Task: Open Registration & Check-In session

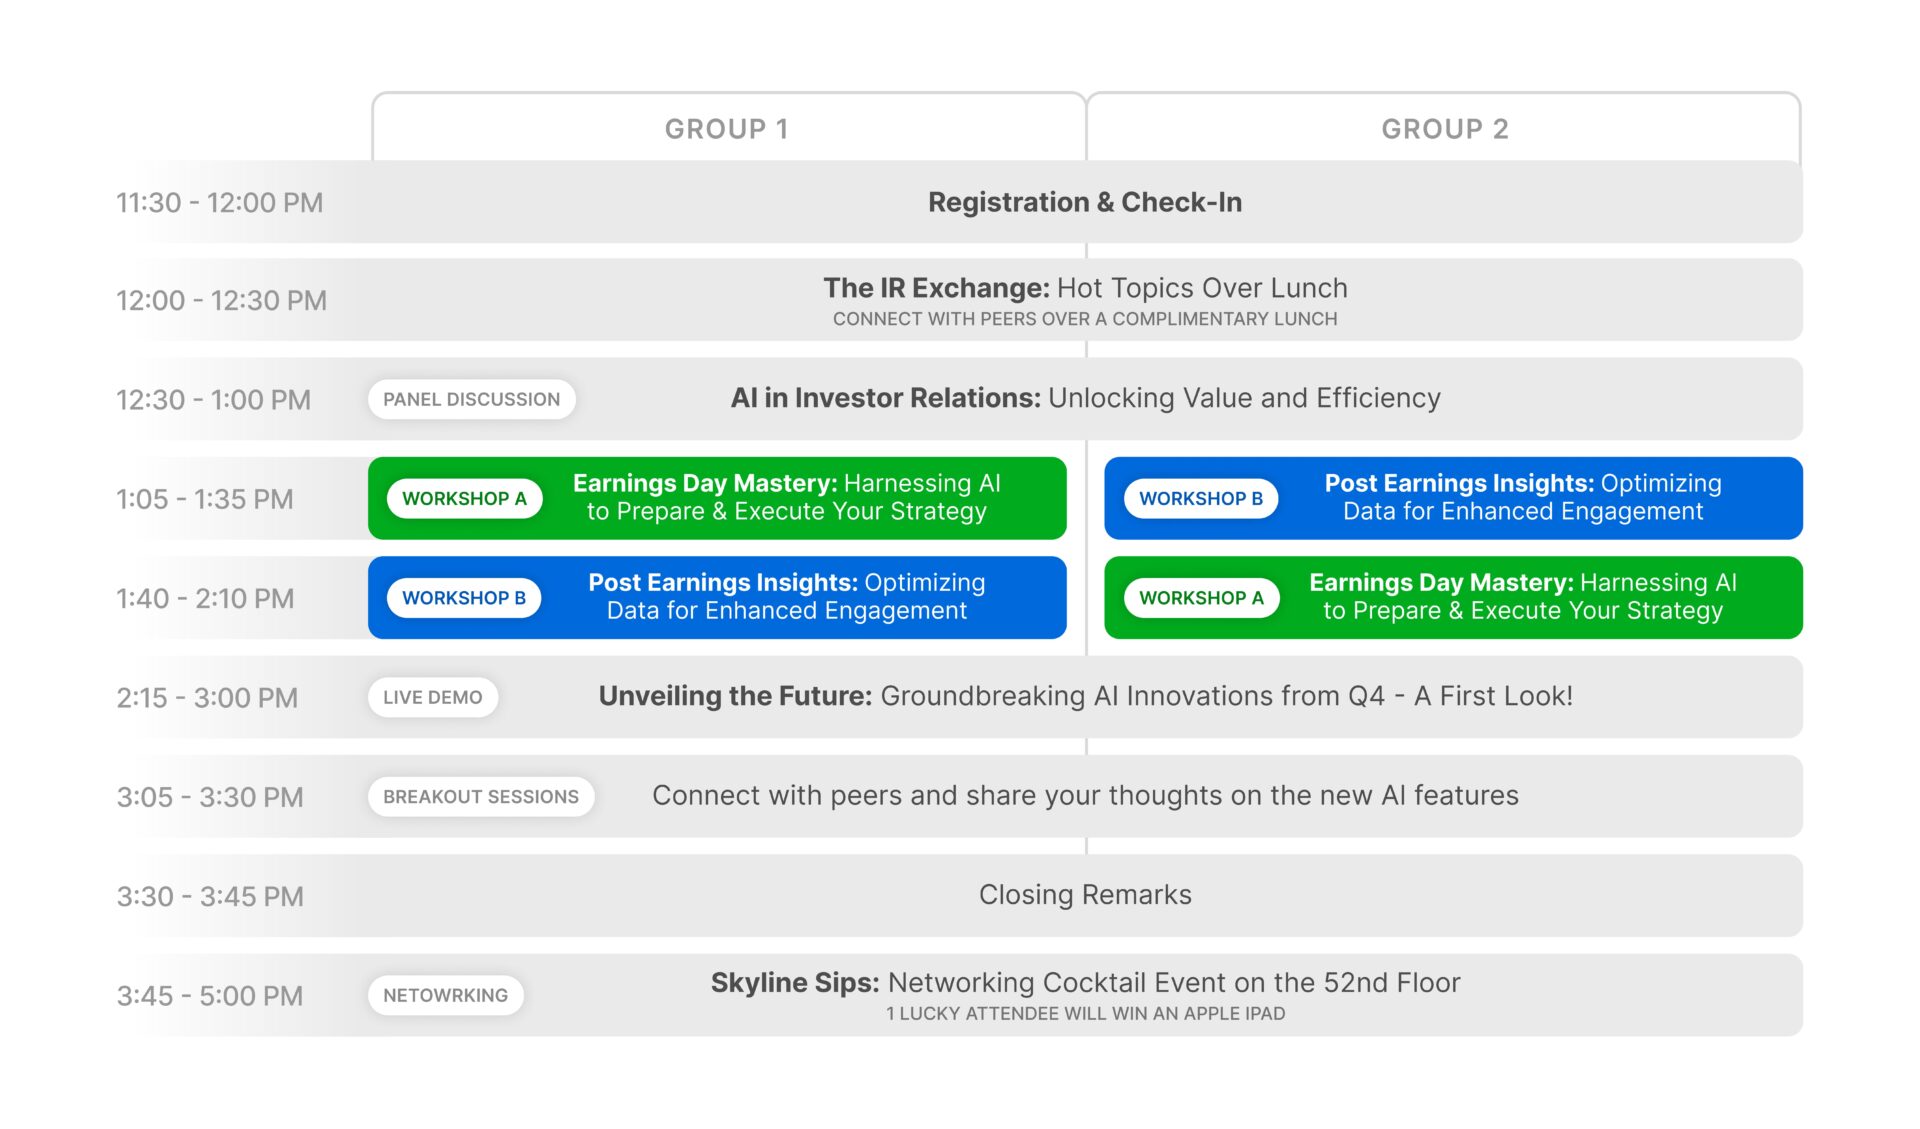Action: (1085, 202)
